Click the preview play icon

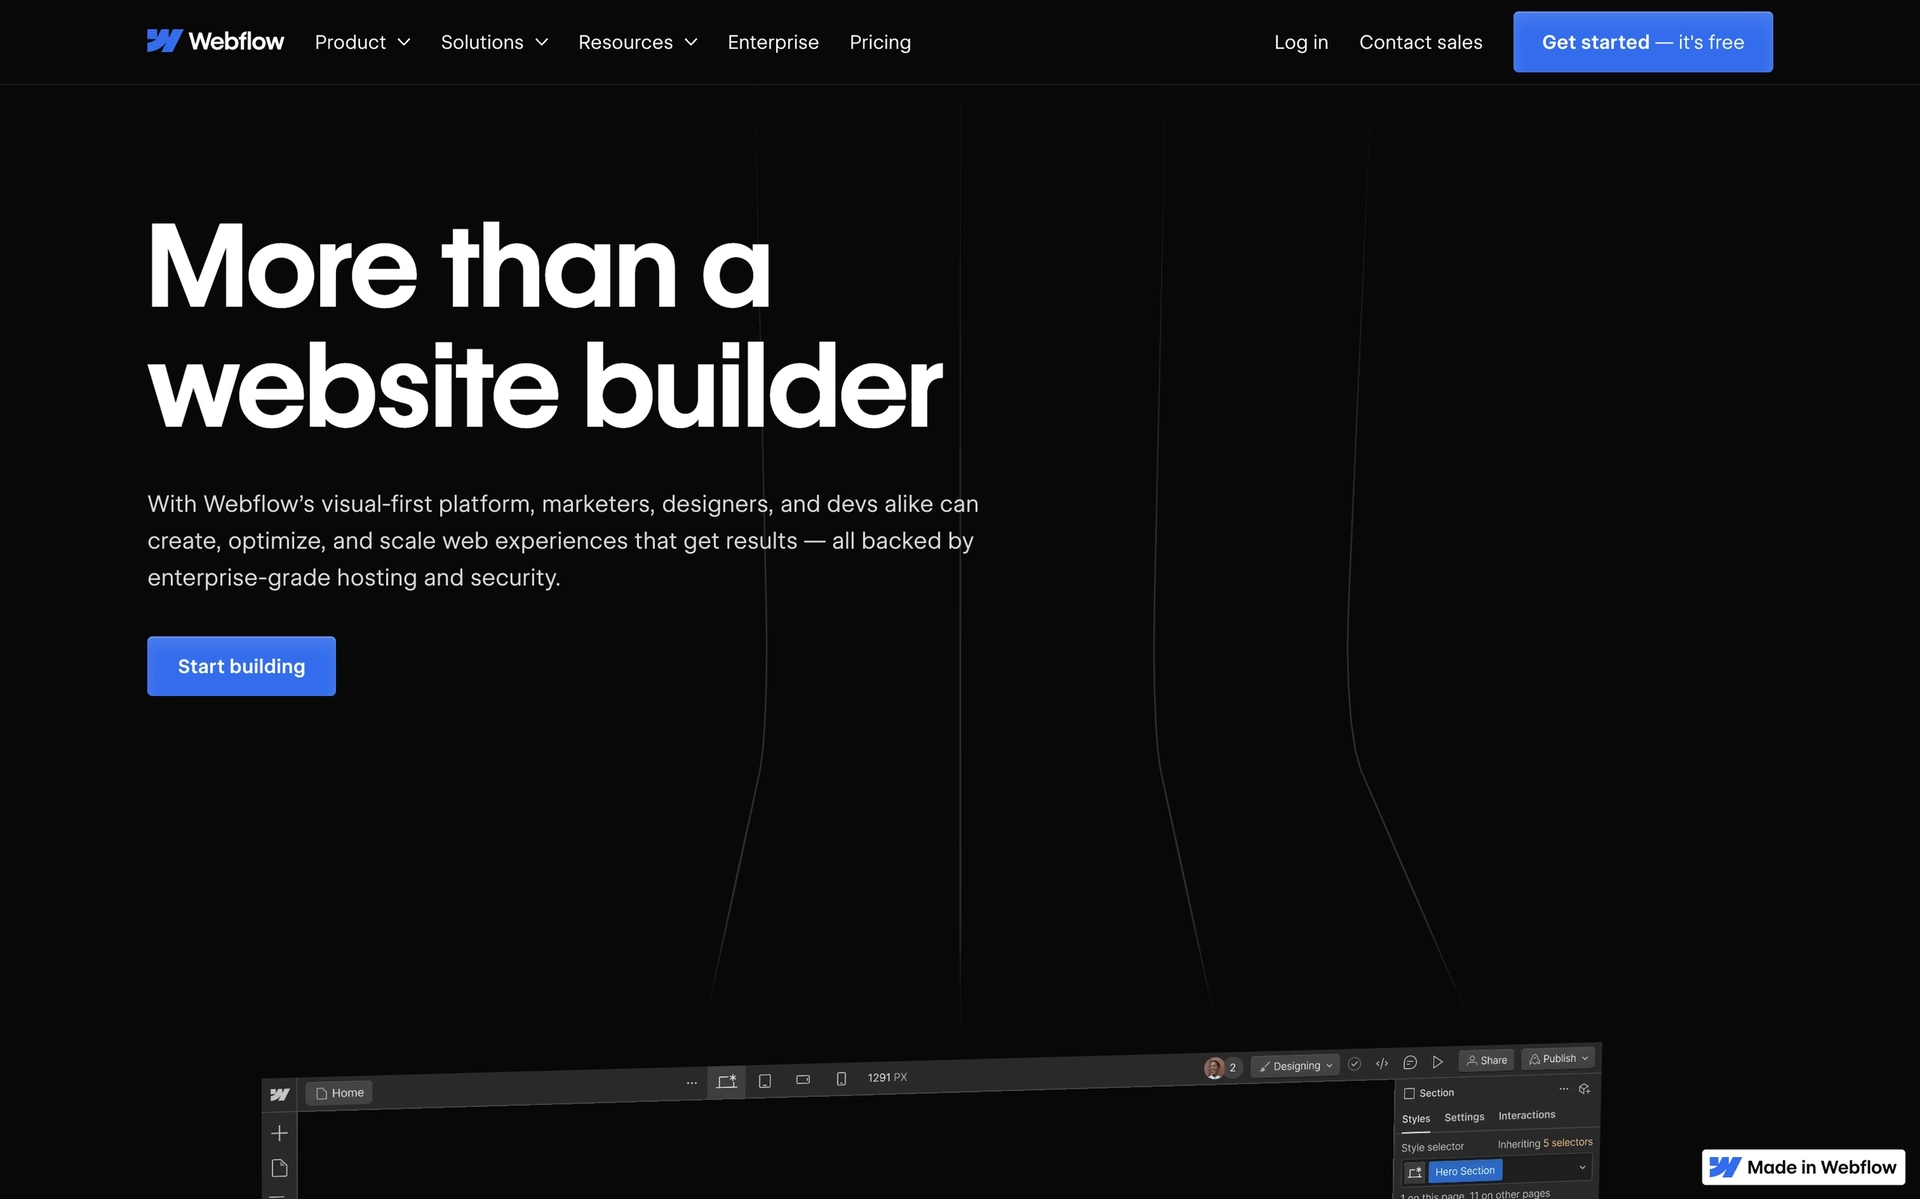pyautogui.click(x=1438, y=1062)
